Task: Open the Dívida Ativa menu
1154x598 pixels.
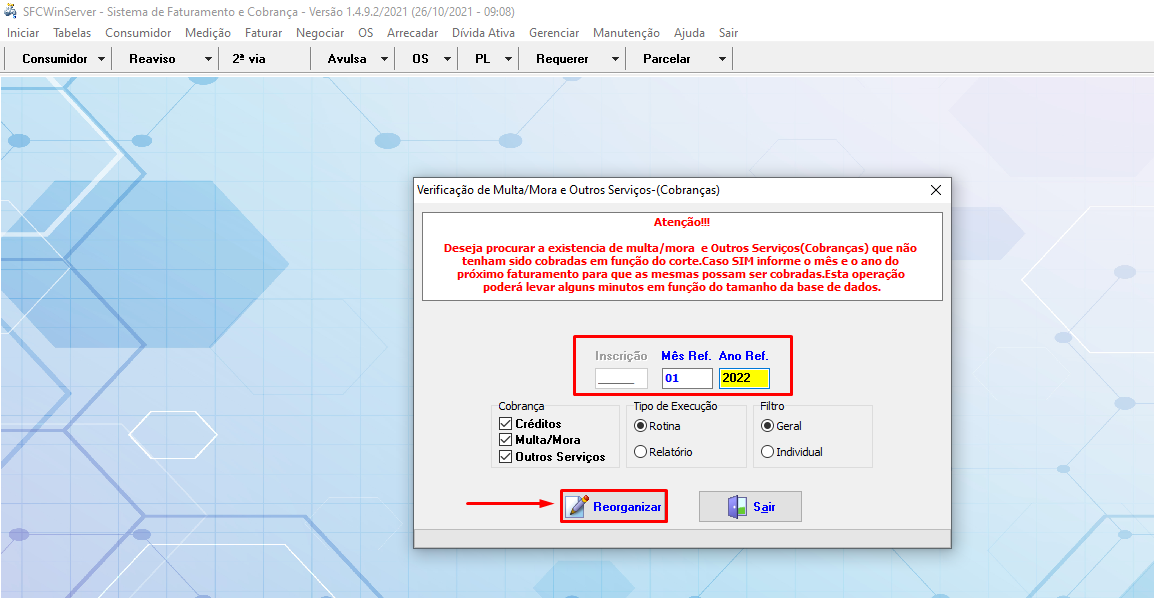Action: tap(483, 33)
